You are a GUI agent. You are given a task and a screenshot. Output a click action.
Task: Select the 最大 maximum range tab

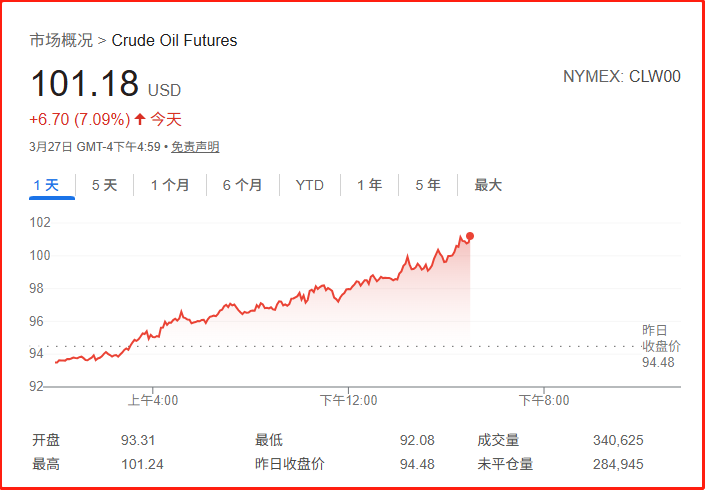coord(488,185)
